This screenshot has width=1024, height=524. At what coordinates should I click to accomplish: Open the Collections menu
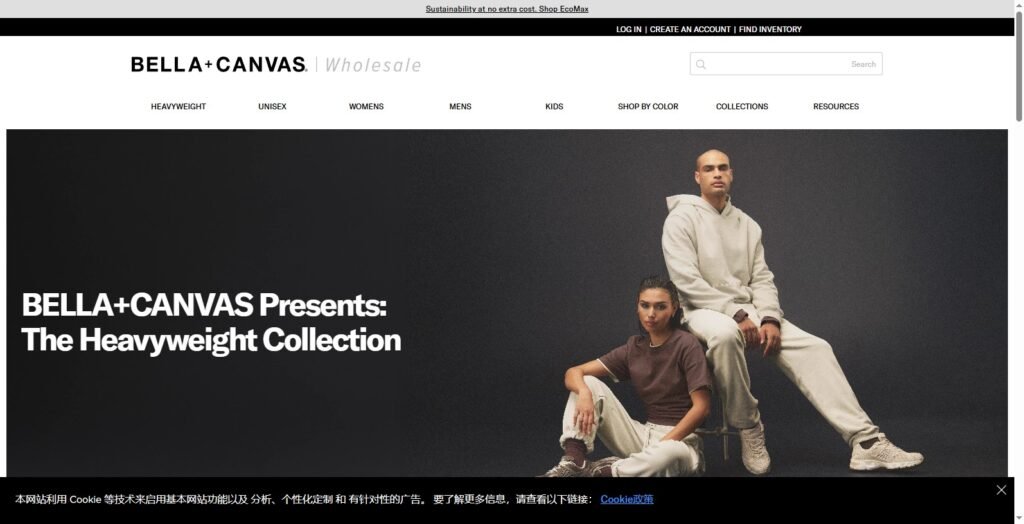pyautogui.click(x=742, y=106)
